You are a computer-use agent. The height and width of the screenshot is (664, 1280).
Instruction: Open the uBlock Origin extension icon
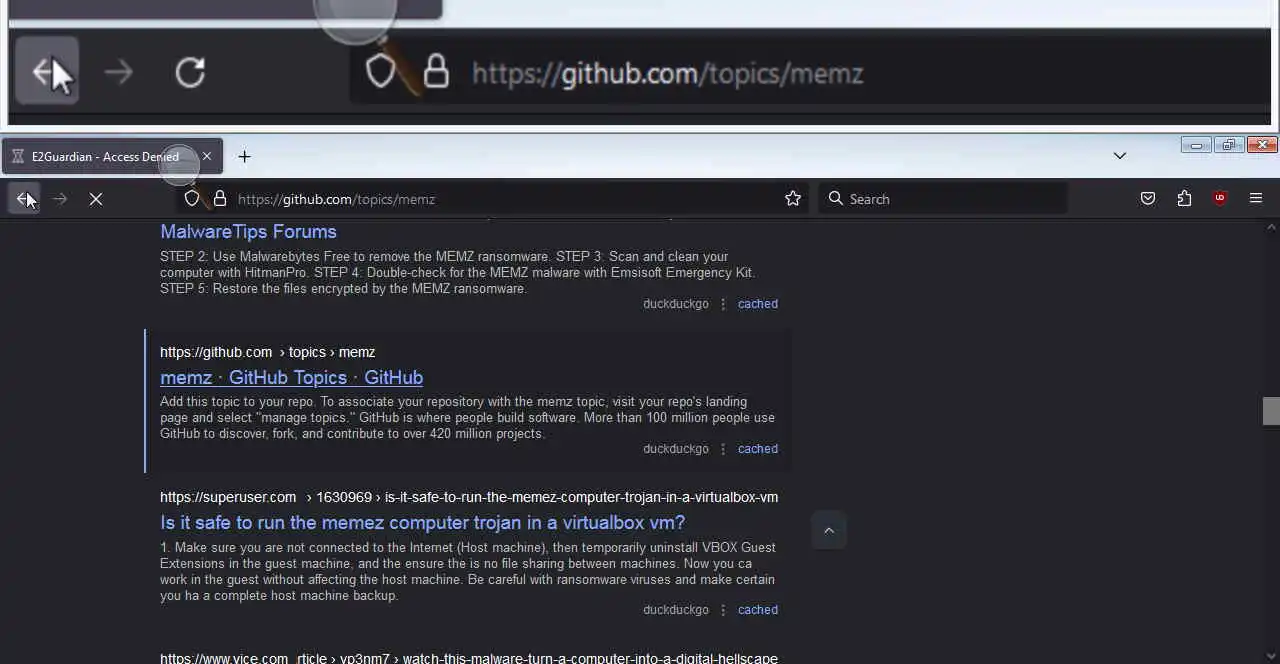coord(1220,199)
